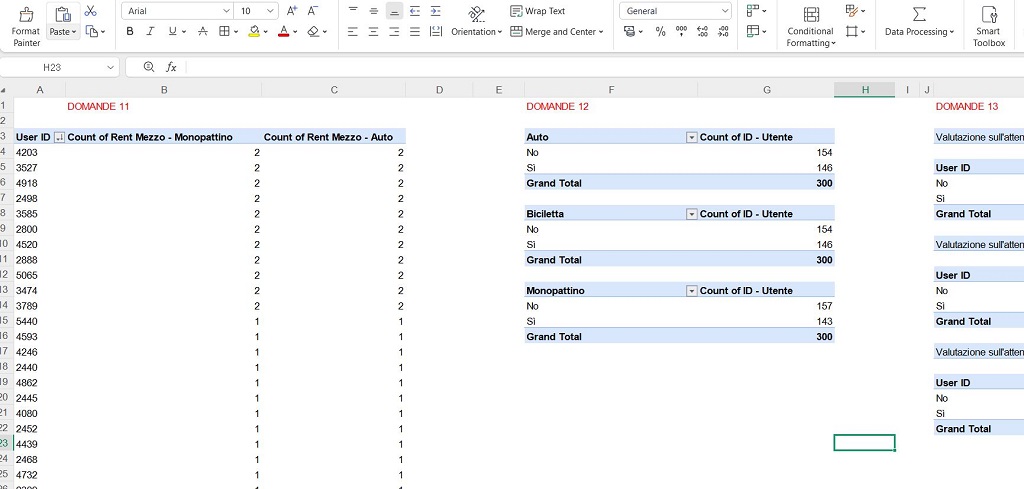Activate the Format Painter tool
This screenshot has width=1024, height=489.
26,26
